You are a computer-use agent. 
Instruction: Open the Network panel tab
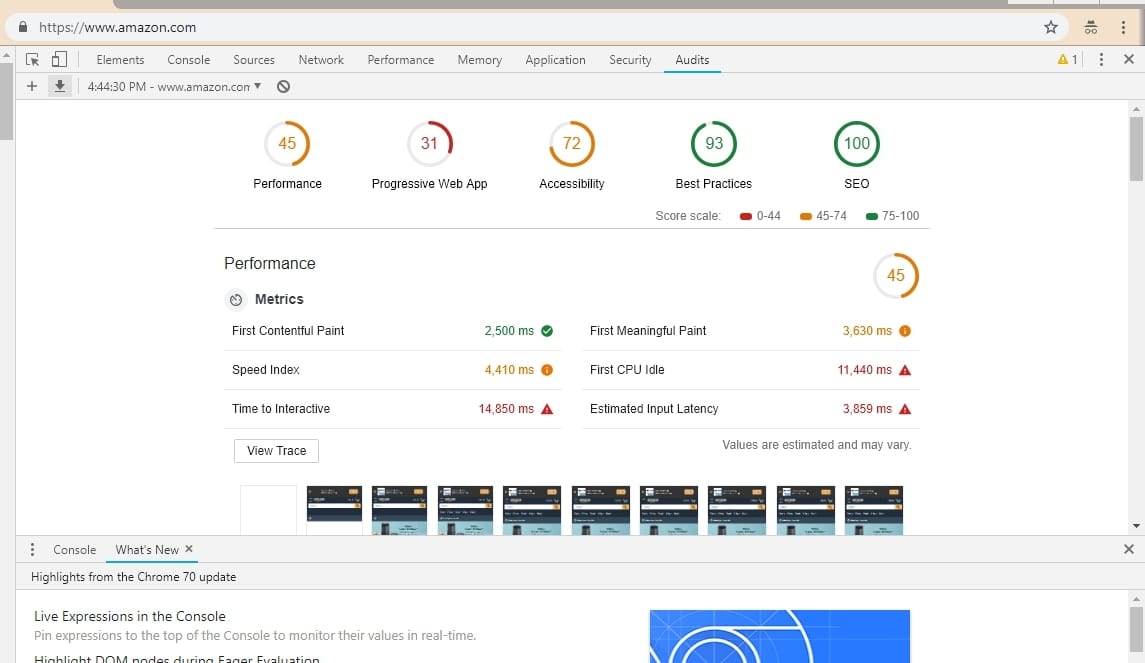[320, 60]
